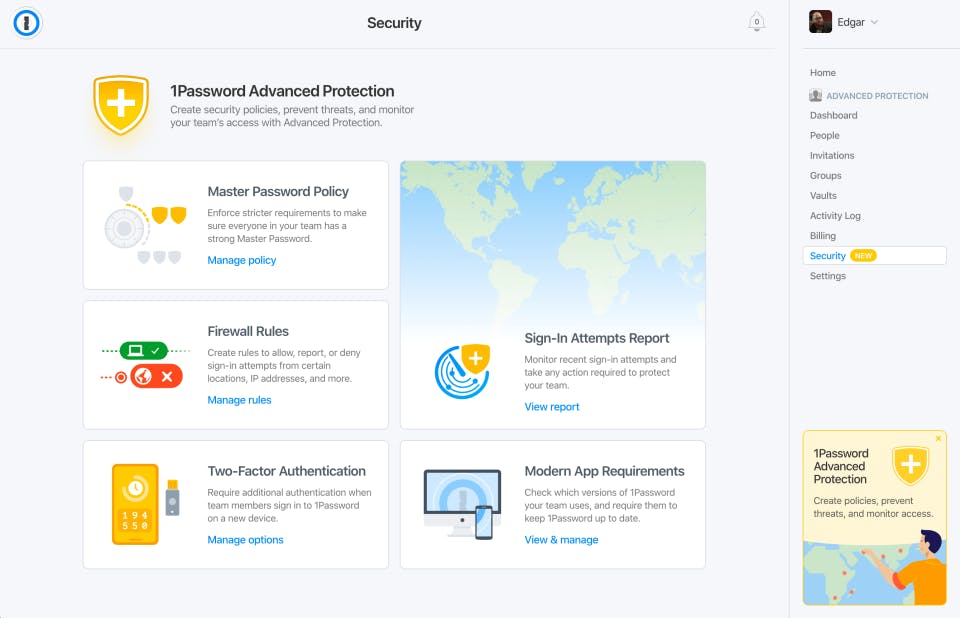
Task: Click the Sign-In Attempts shield icon
Action: click(x=461, y=369)
